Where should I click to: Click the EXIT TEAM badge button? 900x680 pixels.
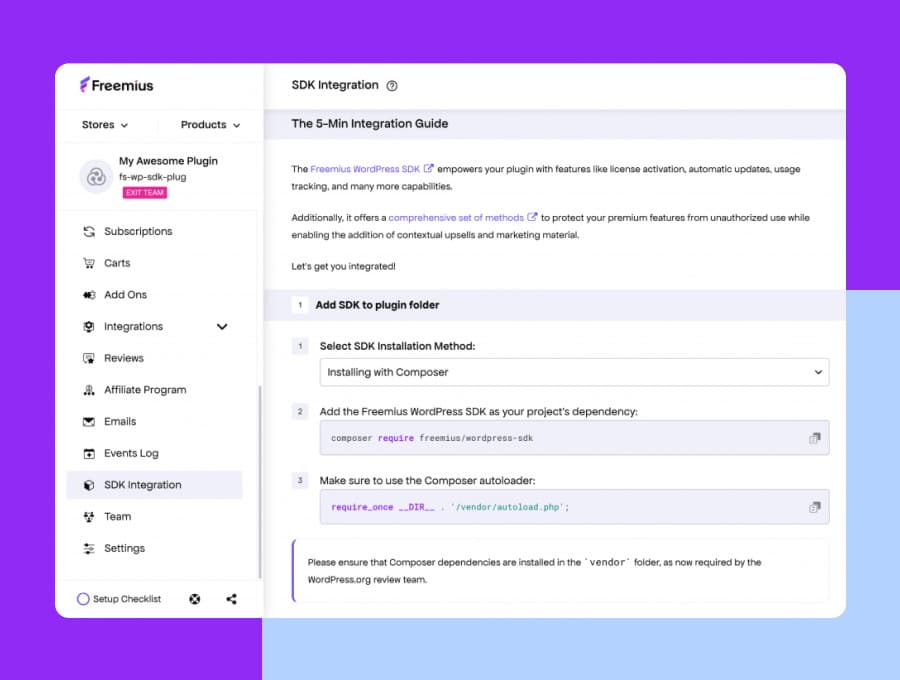(x=145, y=193)
